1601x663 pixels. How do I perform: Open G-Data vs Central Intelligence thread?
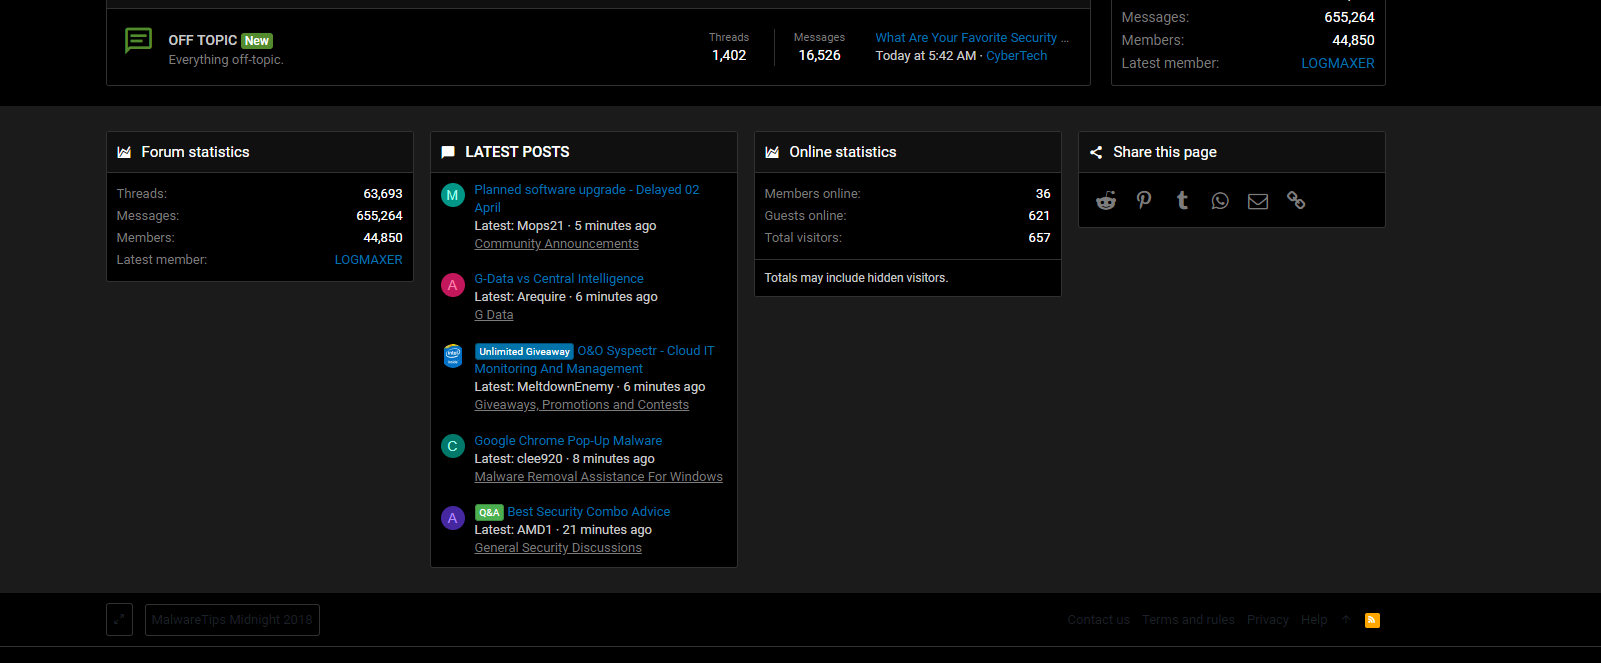coord(558,279)
